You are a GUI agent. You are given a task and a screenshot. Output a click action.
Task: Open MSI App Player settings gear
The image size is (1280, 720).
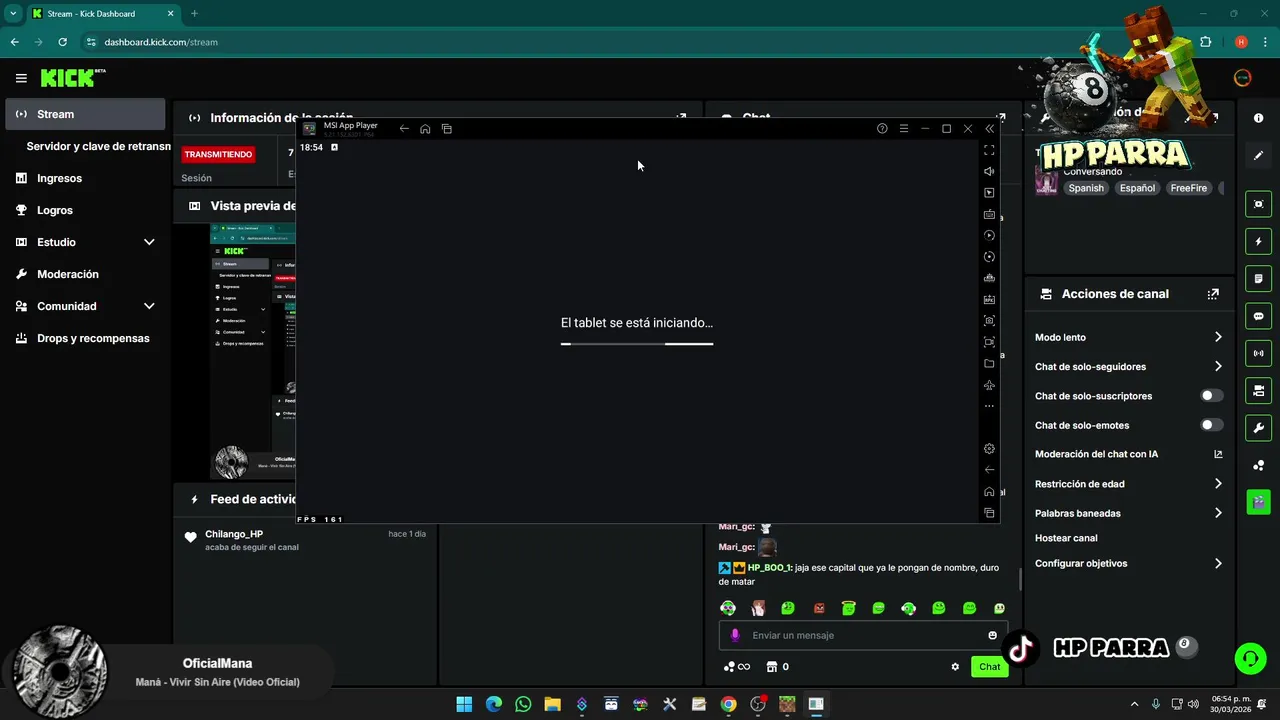click(989, 449)
